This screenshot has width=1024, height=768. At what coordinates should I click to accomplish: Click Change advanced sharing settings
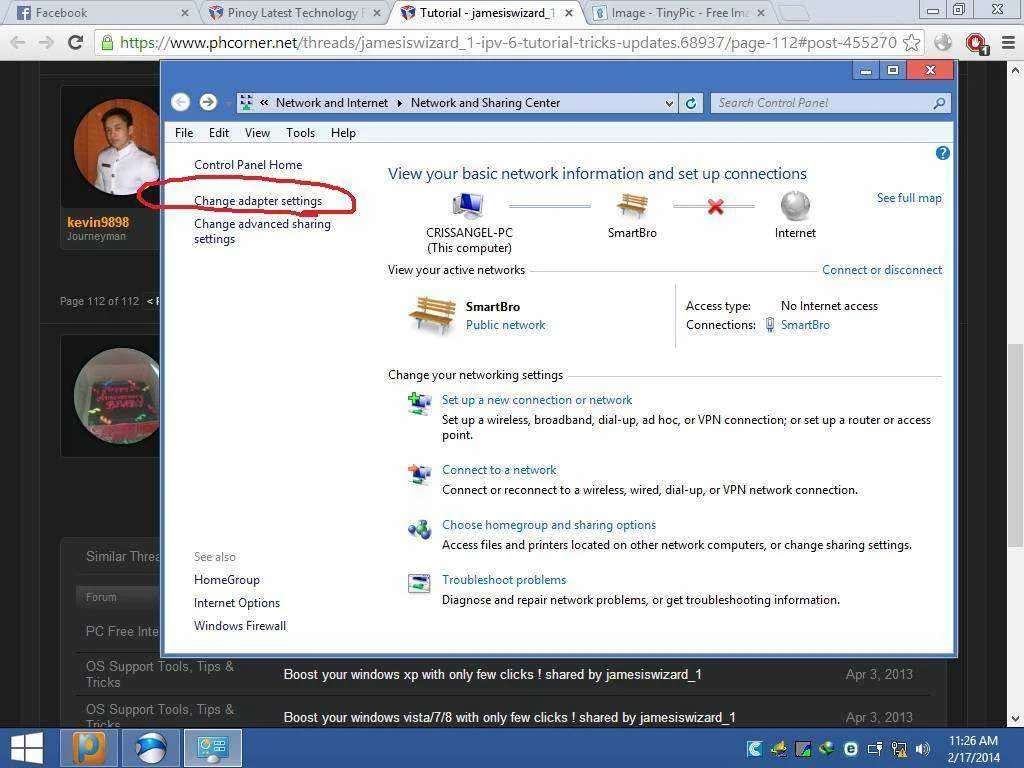262,231
